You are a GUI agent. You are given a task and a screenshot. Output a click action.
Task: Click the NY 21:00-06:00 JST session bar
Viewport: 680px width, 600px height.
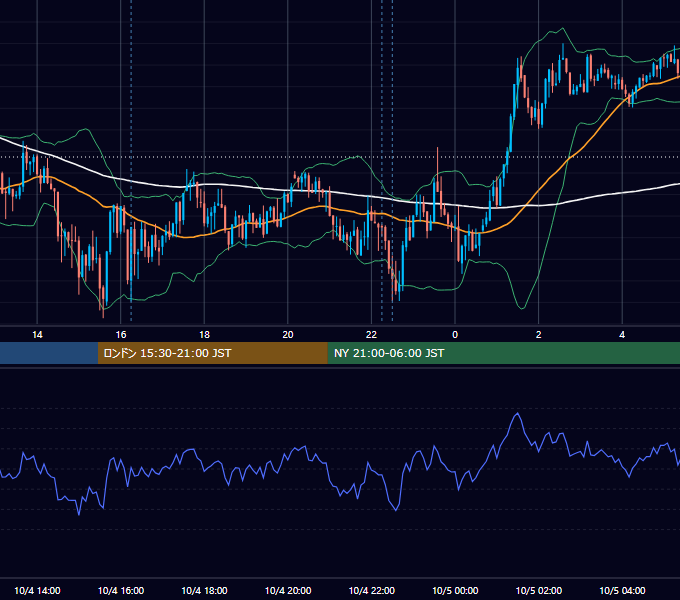[x=503, y=353]
